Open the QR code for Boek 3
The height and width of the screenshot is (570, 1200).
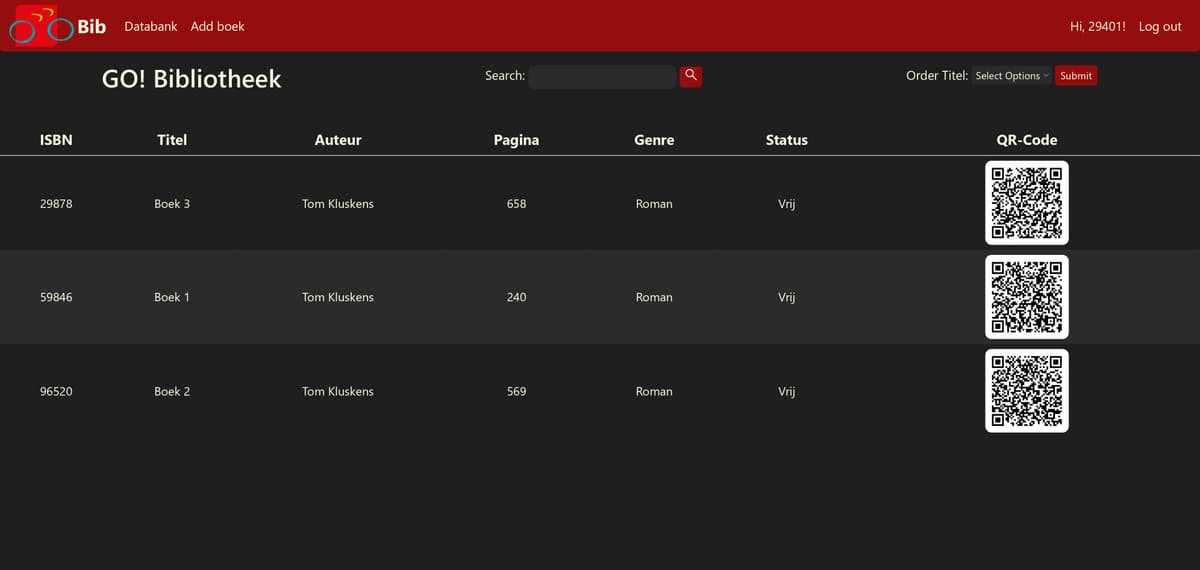click(1026, 203)
